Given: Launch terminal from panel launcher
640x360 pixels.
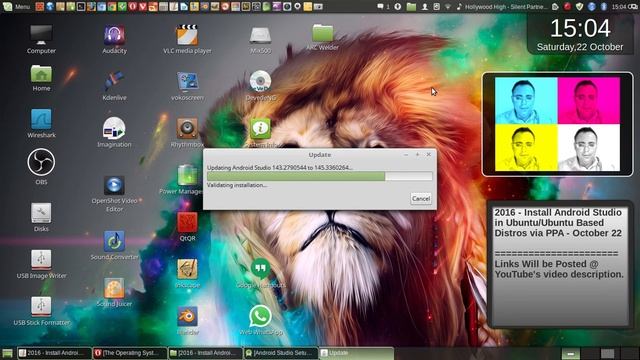Looking at the screenshot, I should [81, 7].
